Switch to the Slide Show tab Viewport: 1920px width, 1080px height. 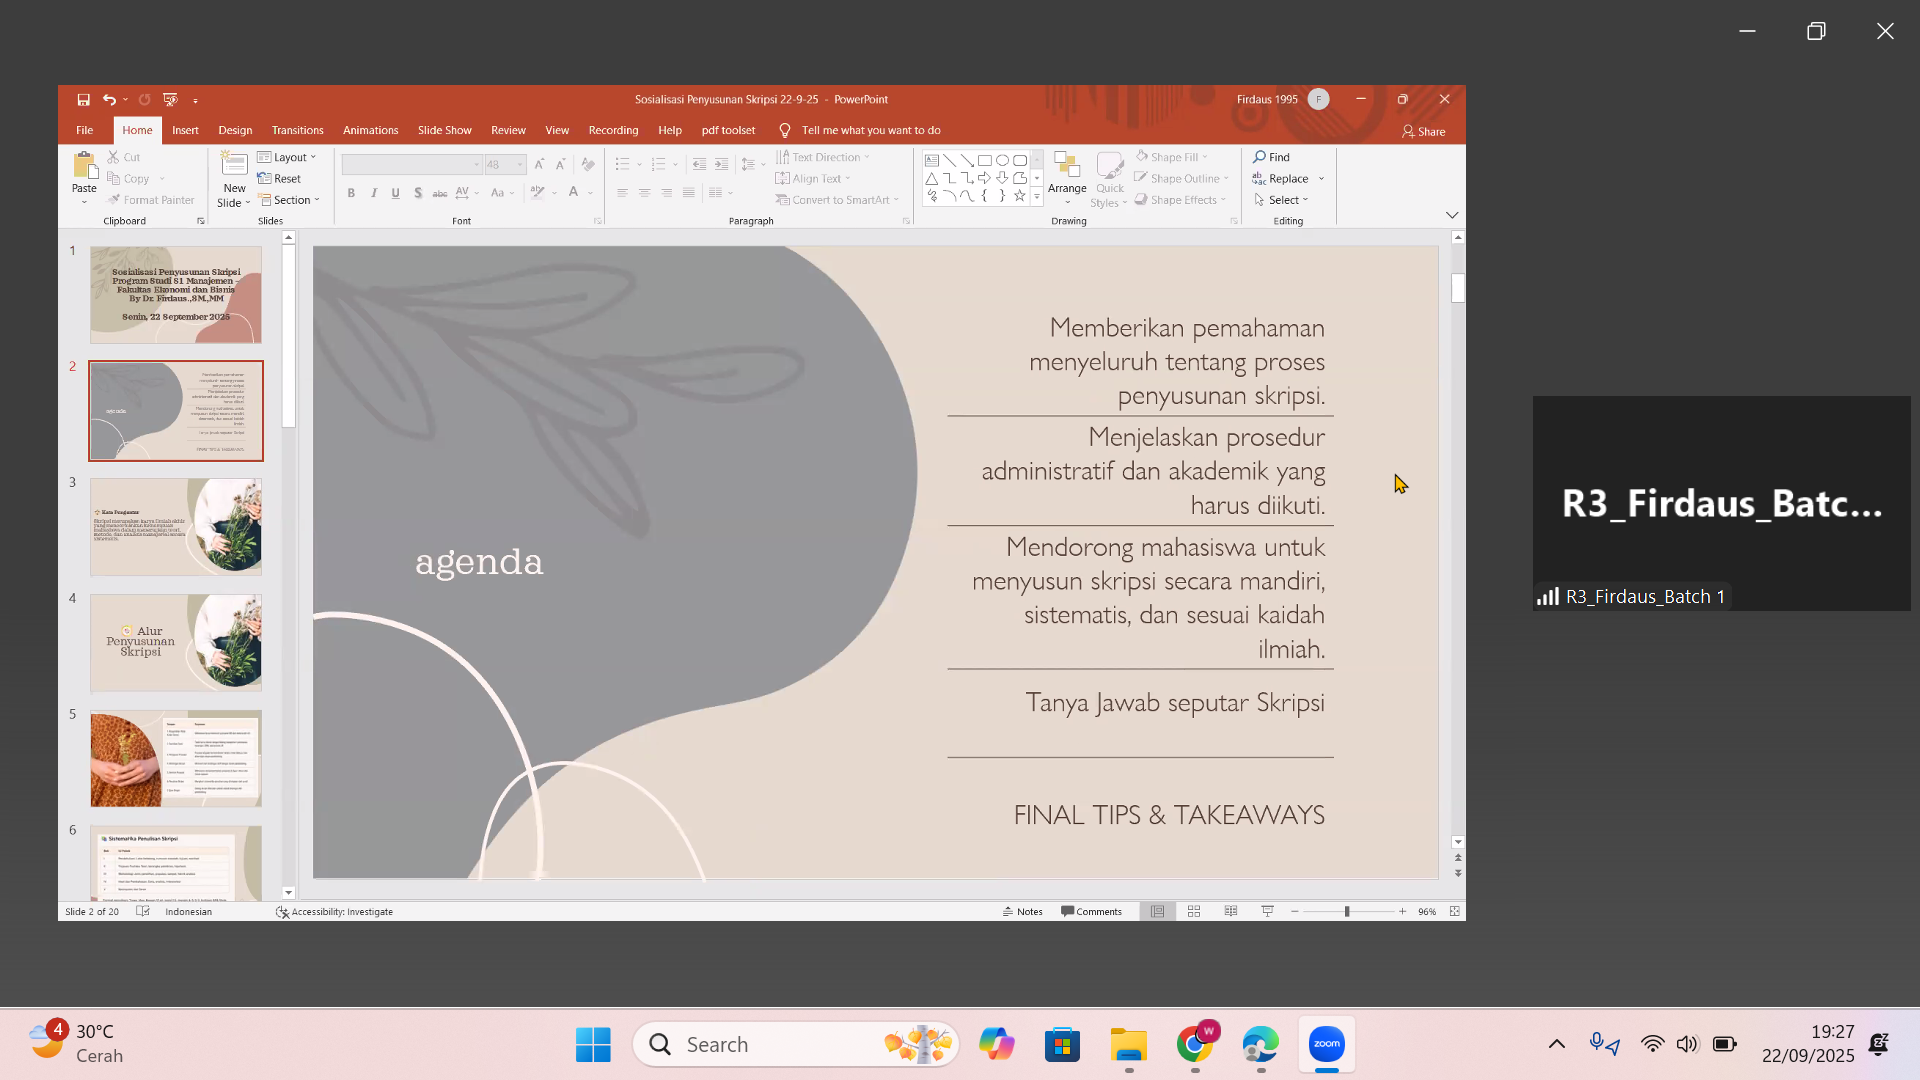[444, 130]
